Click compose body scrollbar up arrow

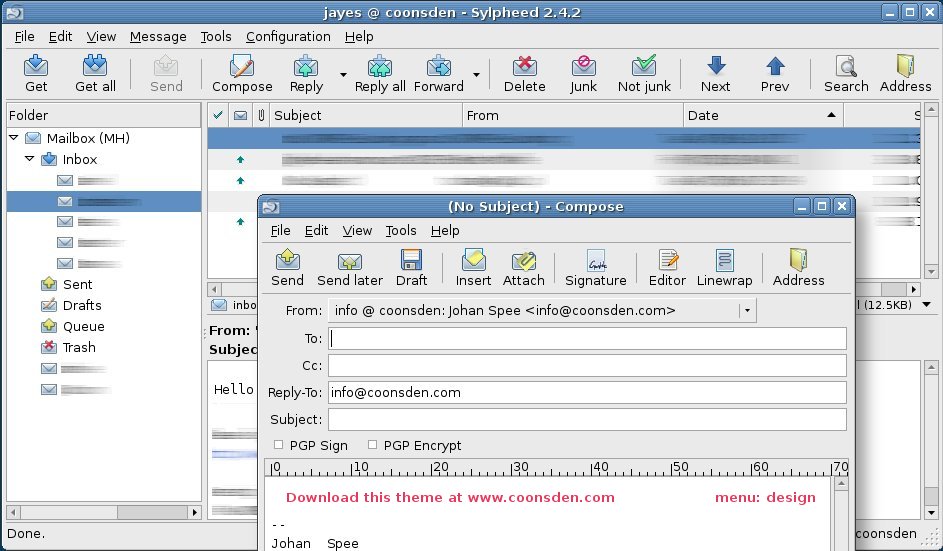841,484
